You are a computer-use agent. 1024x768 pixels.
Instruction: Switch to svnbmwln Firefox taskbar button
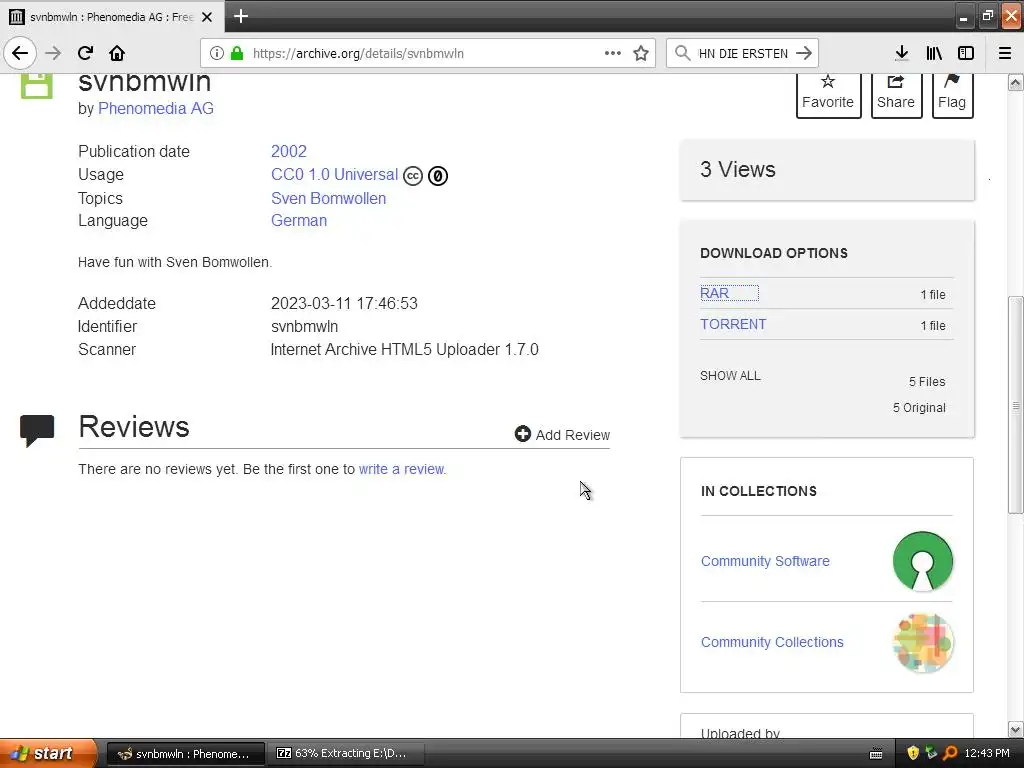(x=185, y=754)
